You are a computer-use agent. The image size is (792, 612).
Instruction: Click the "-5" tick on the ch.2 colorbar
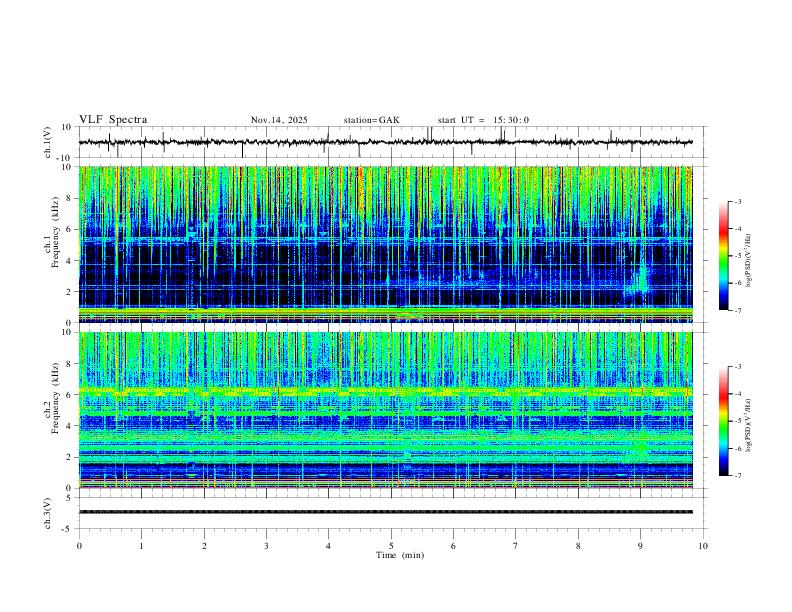[x=737, y=421]
